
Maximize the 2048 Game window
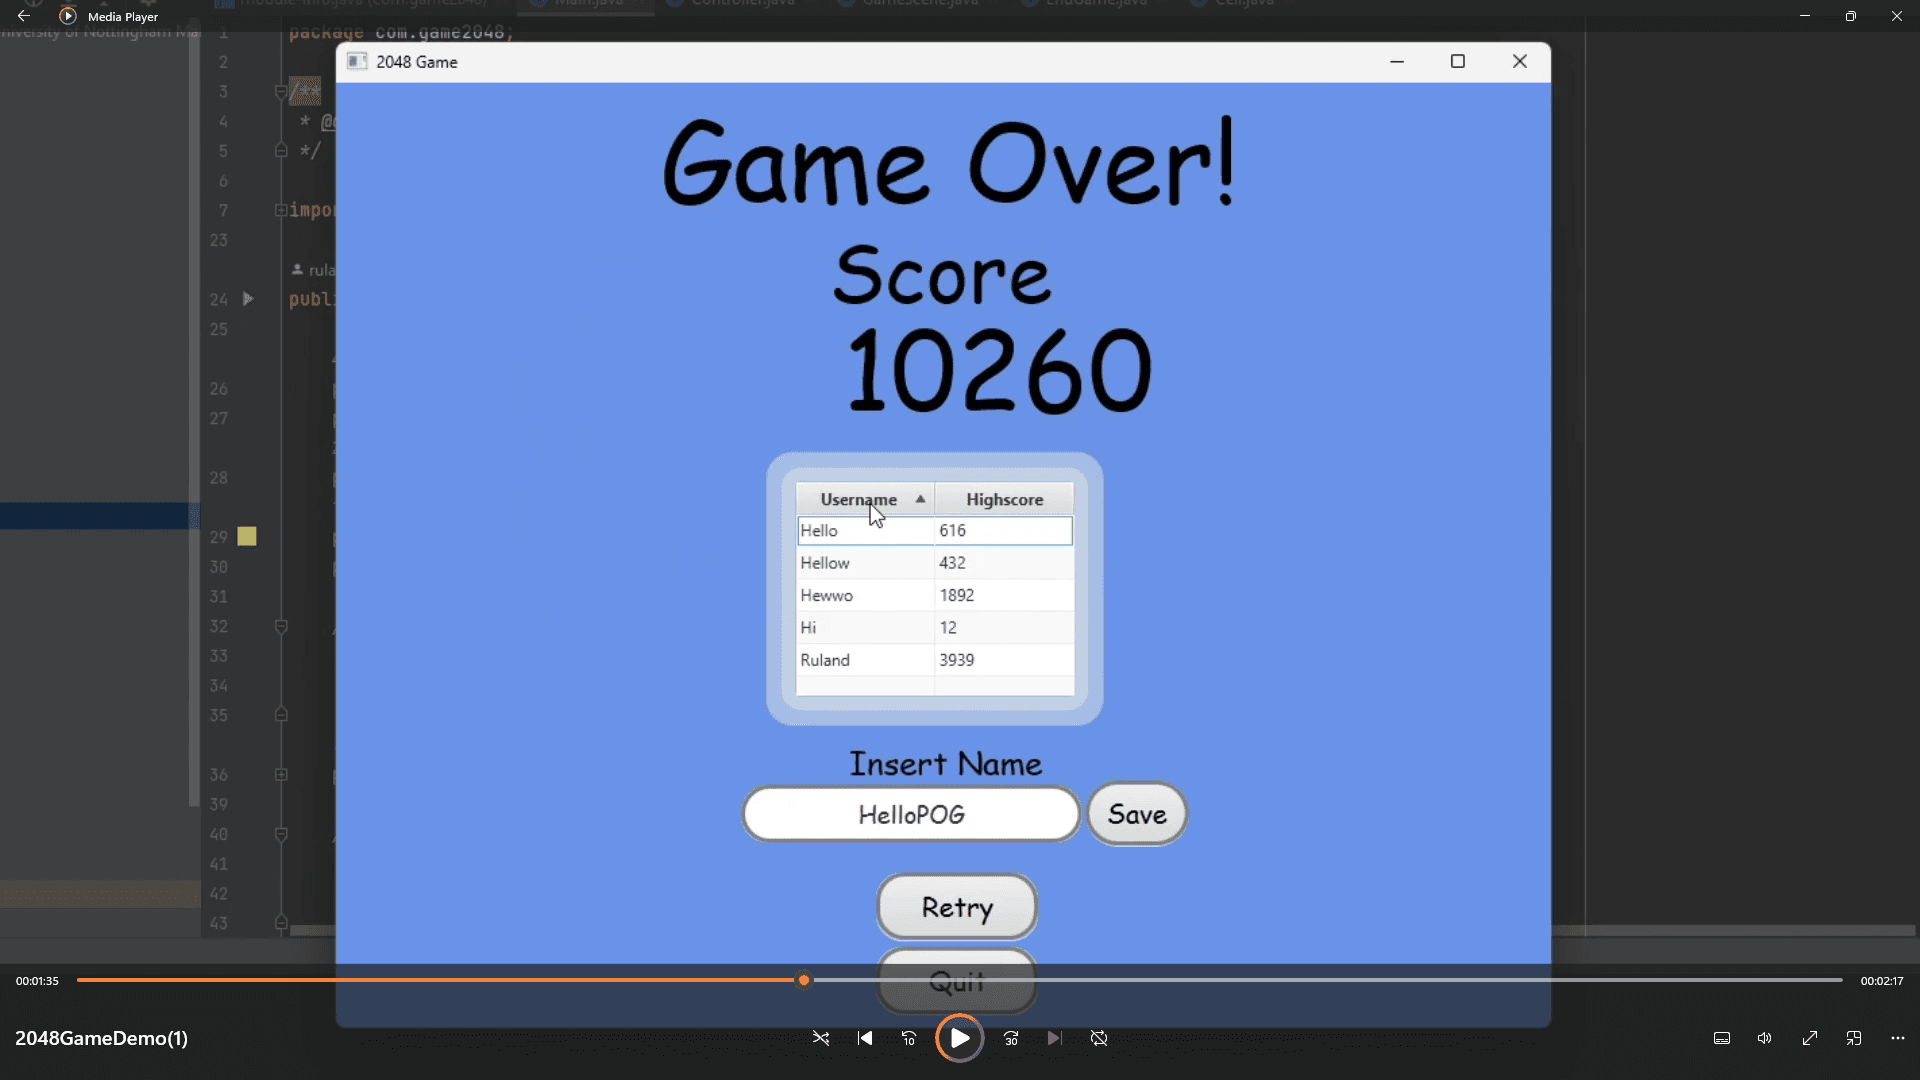tap(1458, 62)
